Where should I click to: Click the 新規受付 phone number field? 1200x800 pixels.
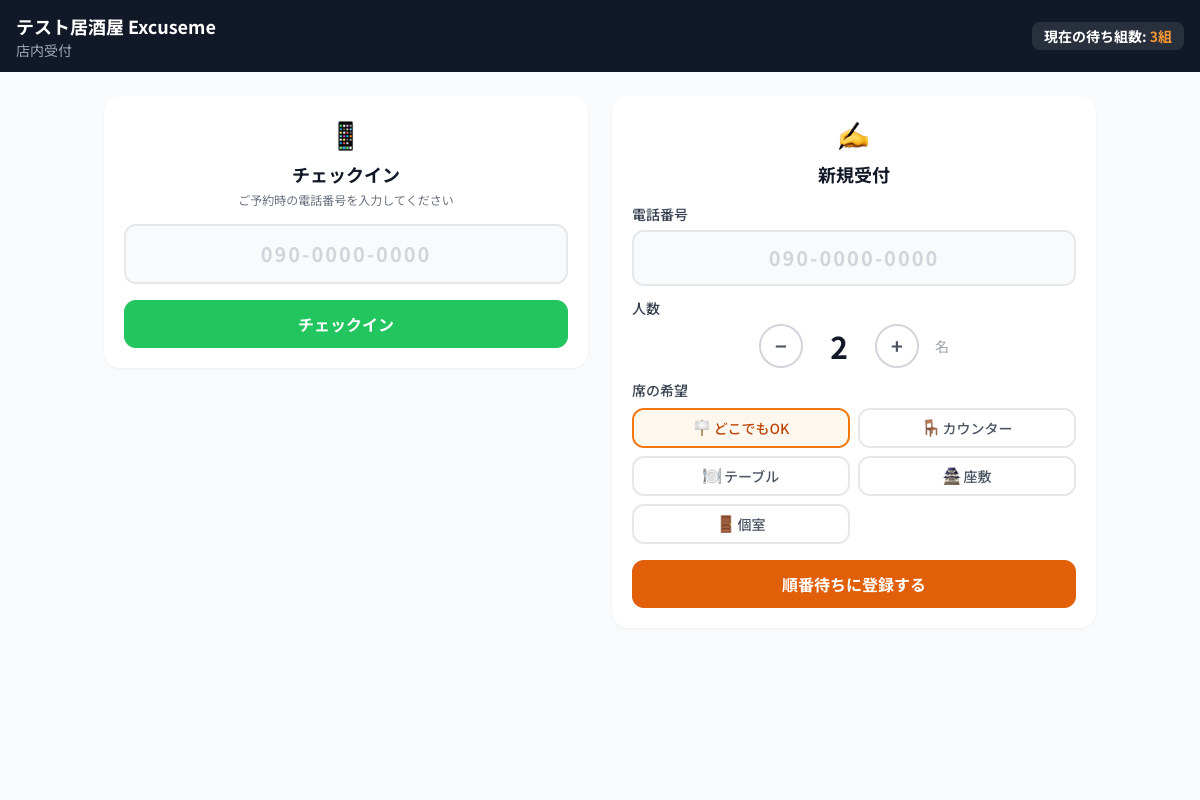coord(853,258)
